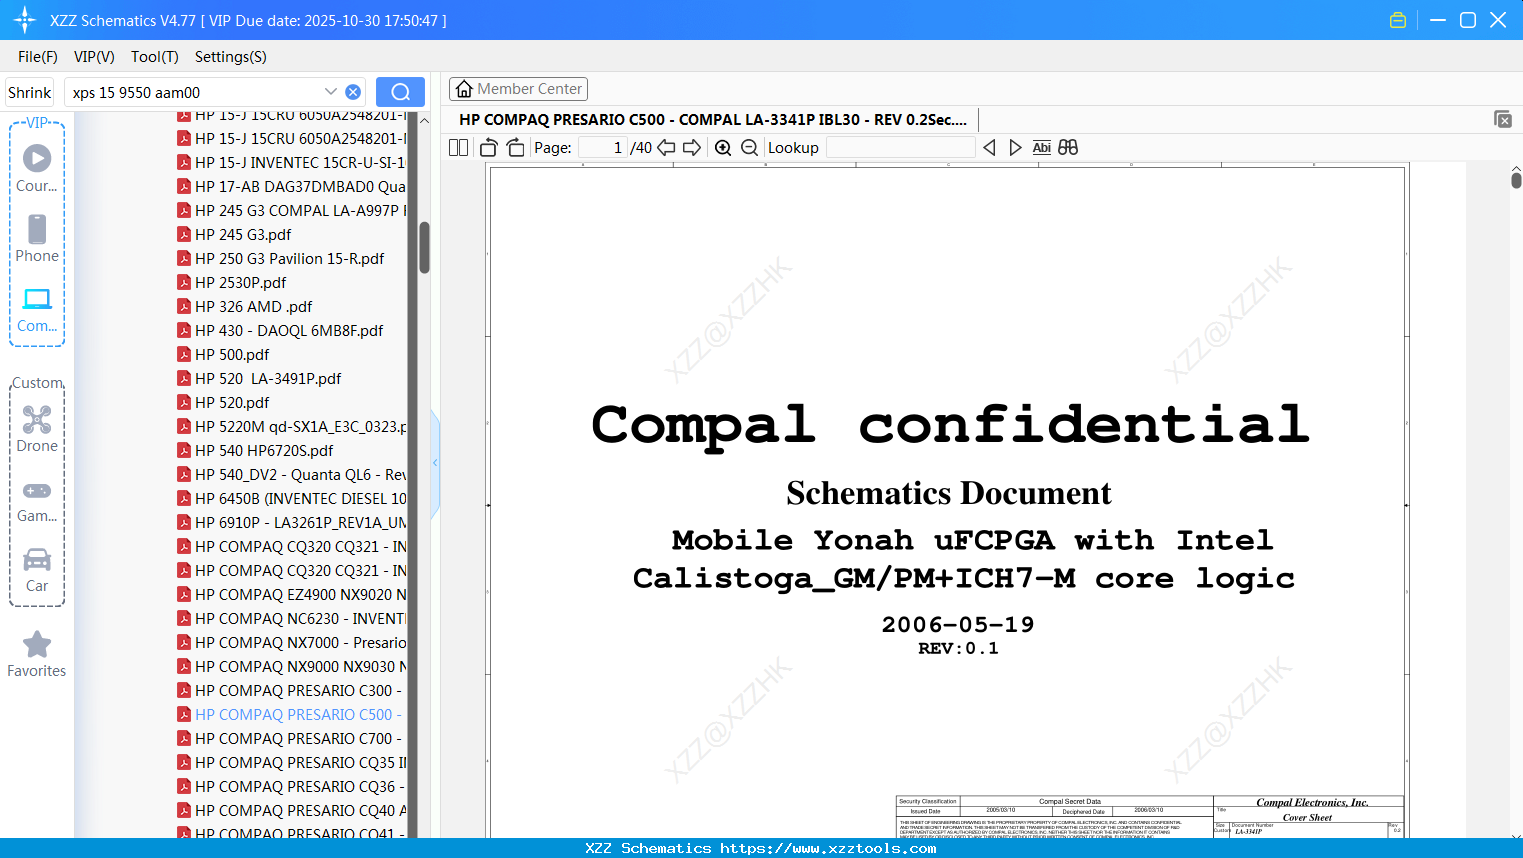Open HP 6910P - LA3261P file
This screenshot has height=858, width=1523.
(292, 522)
